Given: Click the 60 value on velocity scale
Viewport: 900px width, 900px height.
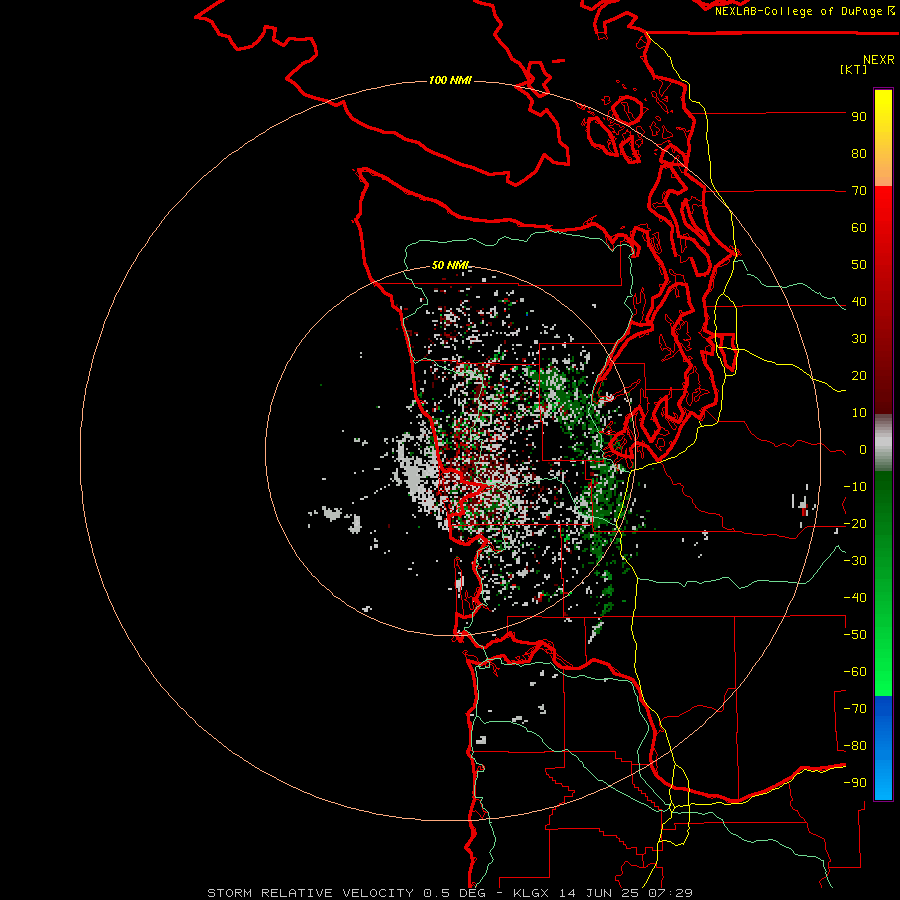Looking at the screenshot, I should [859, 228].
